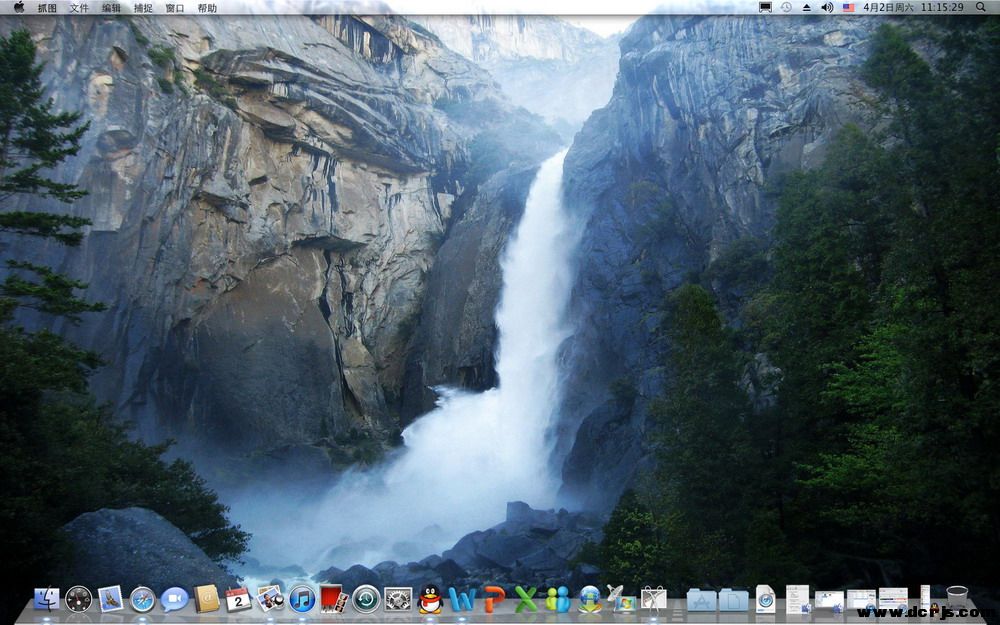Open the Applications folder stack in Dock
This screenshot has width=1000, height=625.
click(701, 600)
